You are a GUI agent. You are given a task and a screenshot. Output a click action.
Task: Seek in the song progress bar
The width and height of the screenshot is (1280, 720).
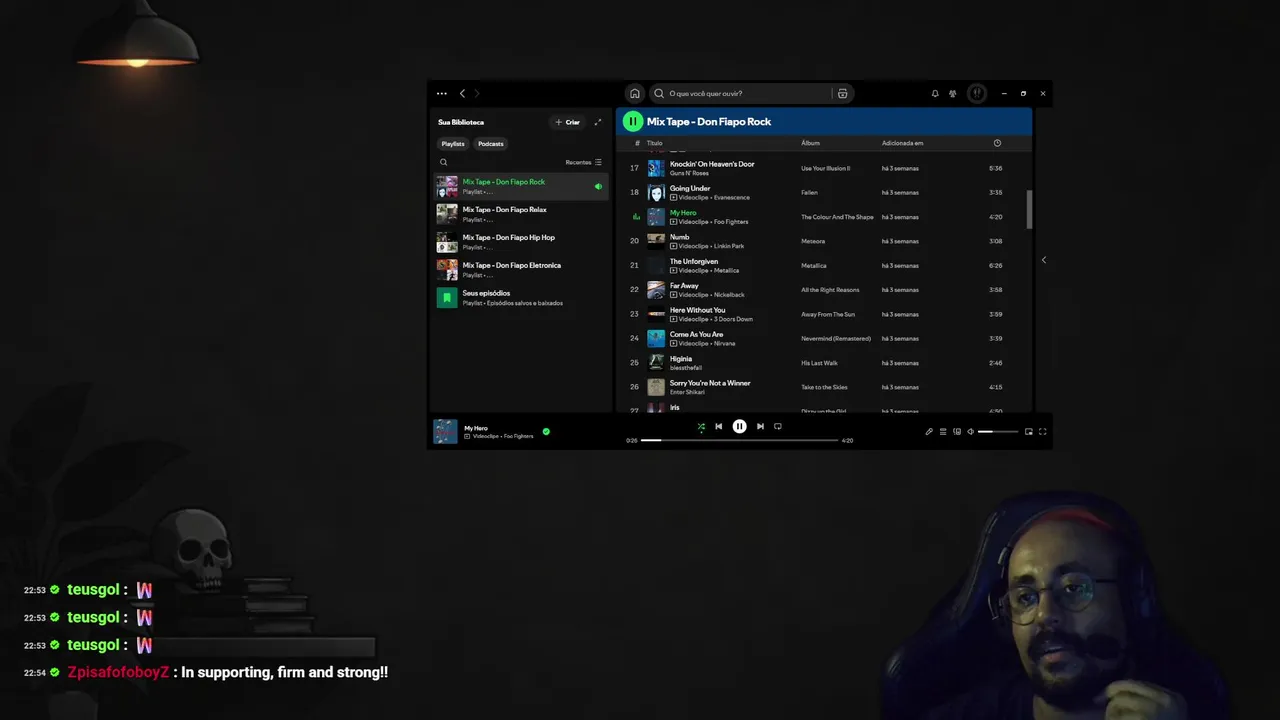pos(739,440)
